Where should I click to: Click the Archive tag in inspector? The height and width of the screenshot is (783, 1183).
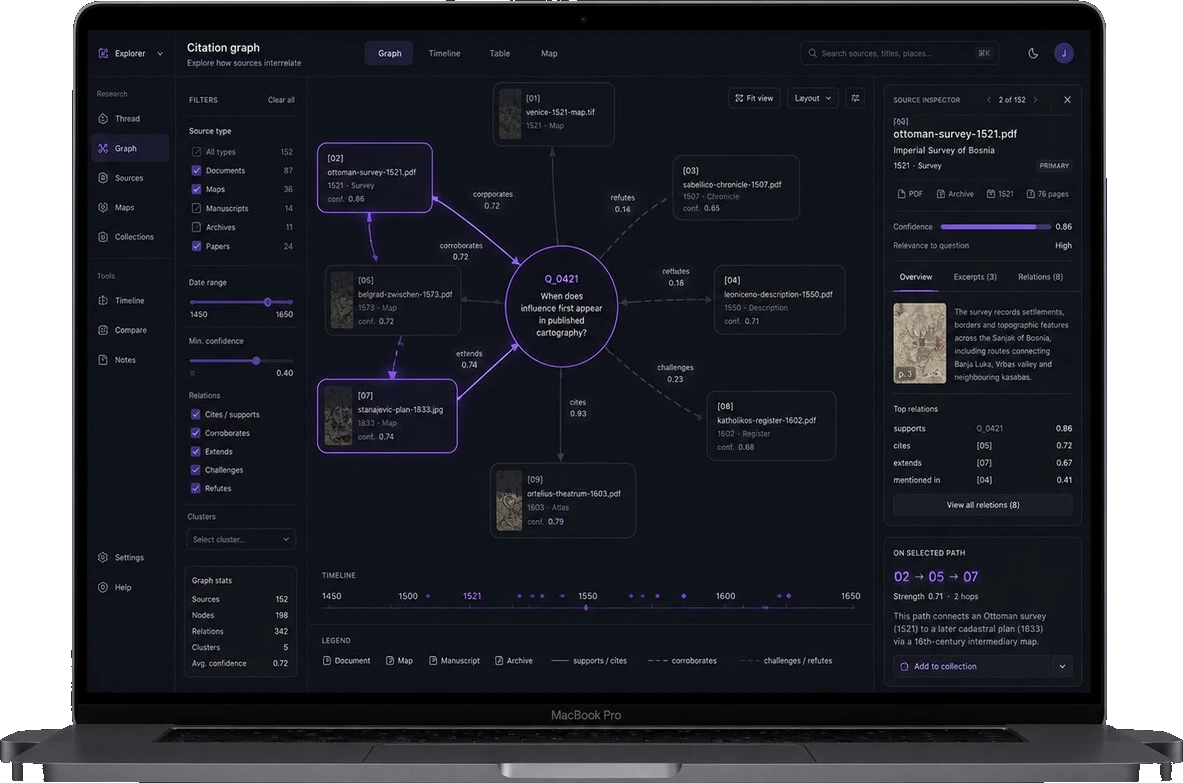tap(955, 194)
